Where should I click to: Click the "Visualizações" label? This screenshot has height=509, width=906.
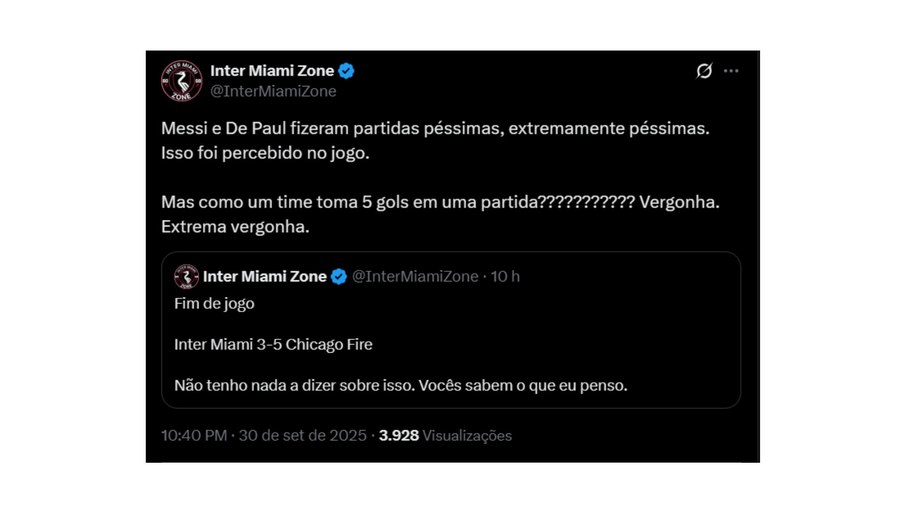pos(467,436)
